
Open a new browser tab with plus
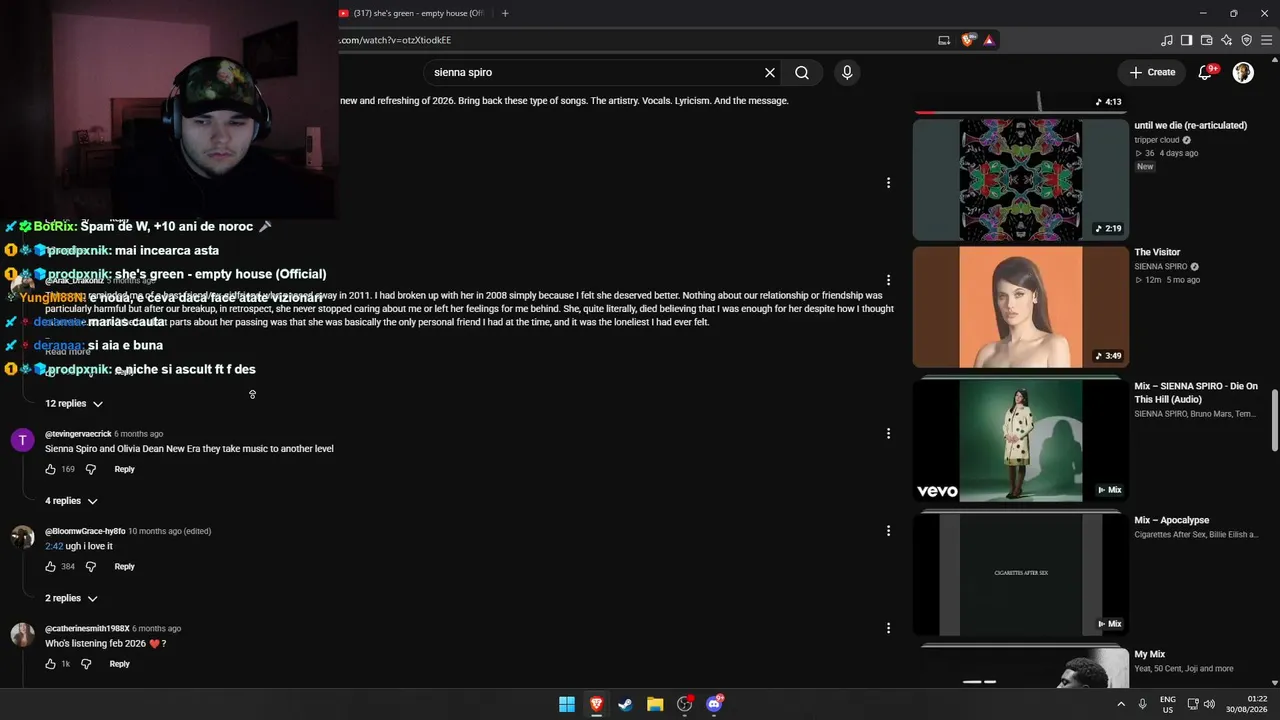505,13
